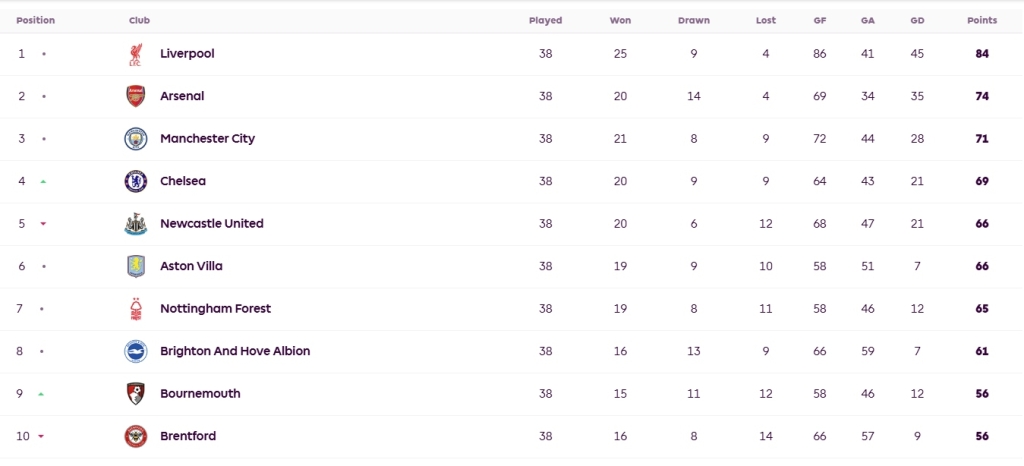1024x466 pixels.
Task: Open the Nottingham Forest team link
Action: (216, 309)
